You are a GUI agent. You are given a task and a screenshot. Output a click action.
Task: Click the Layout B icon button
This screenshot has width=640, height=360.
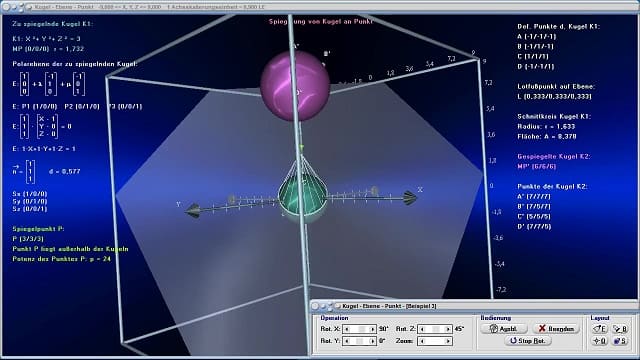click(620, 329)
